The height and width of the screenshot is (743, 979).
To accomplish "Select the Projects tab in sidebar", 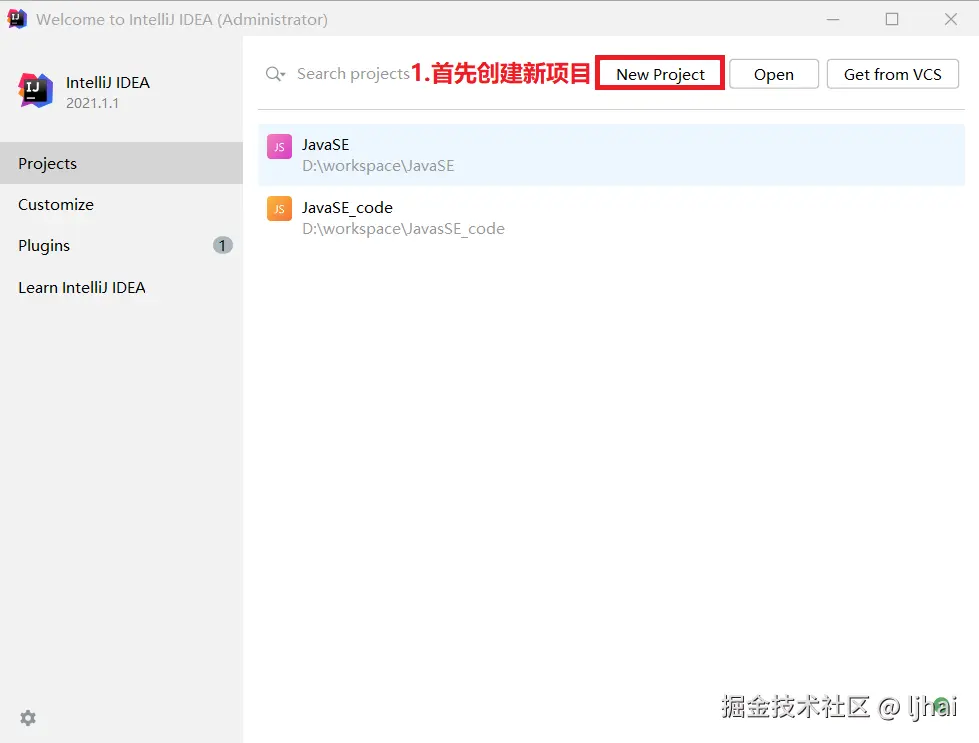I will (121, 163).
